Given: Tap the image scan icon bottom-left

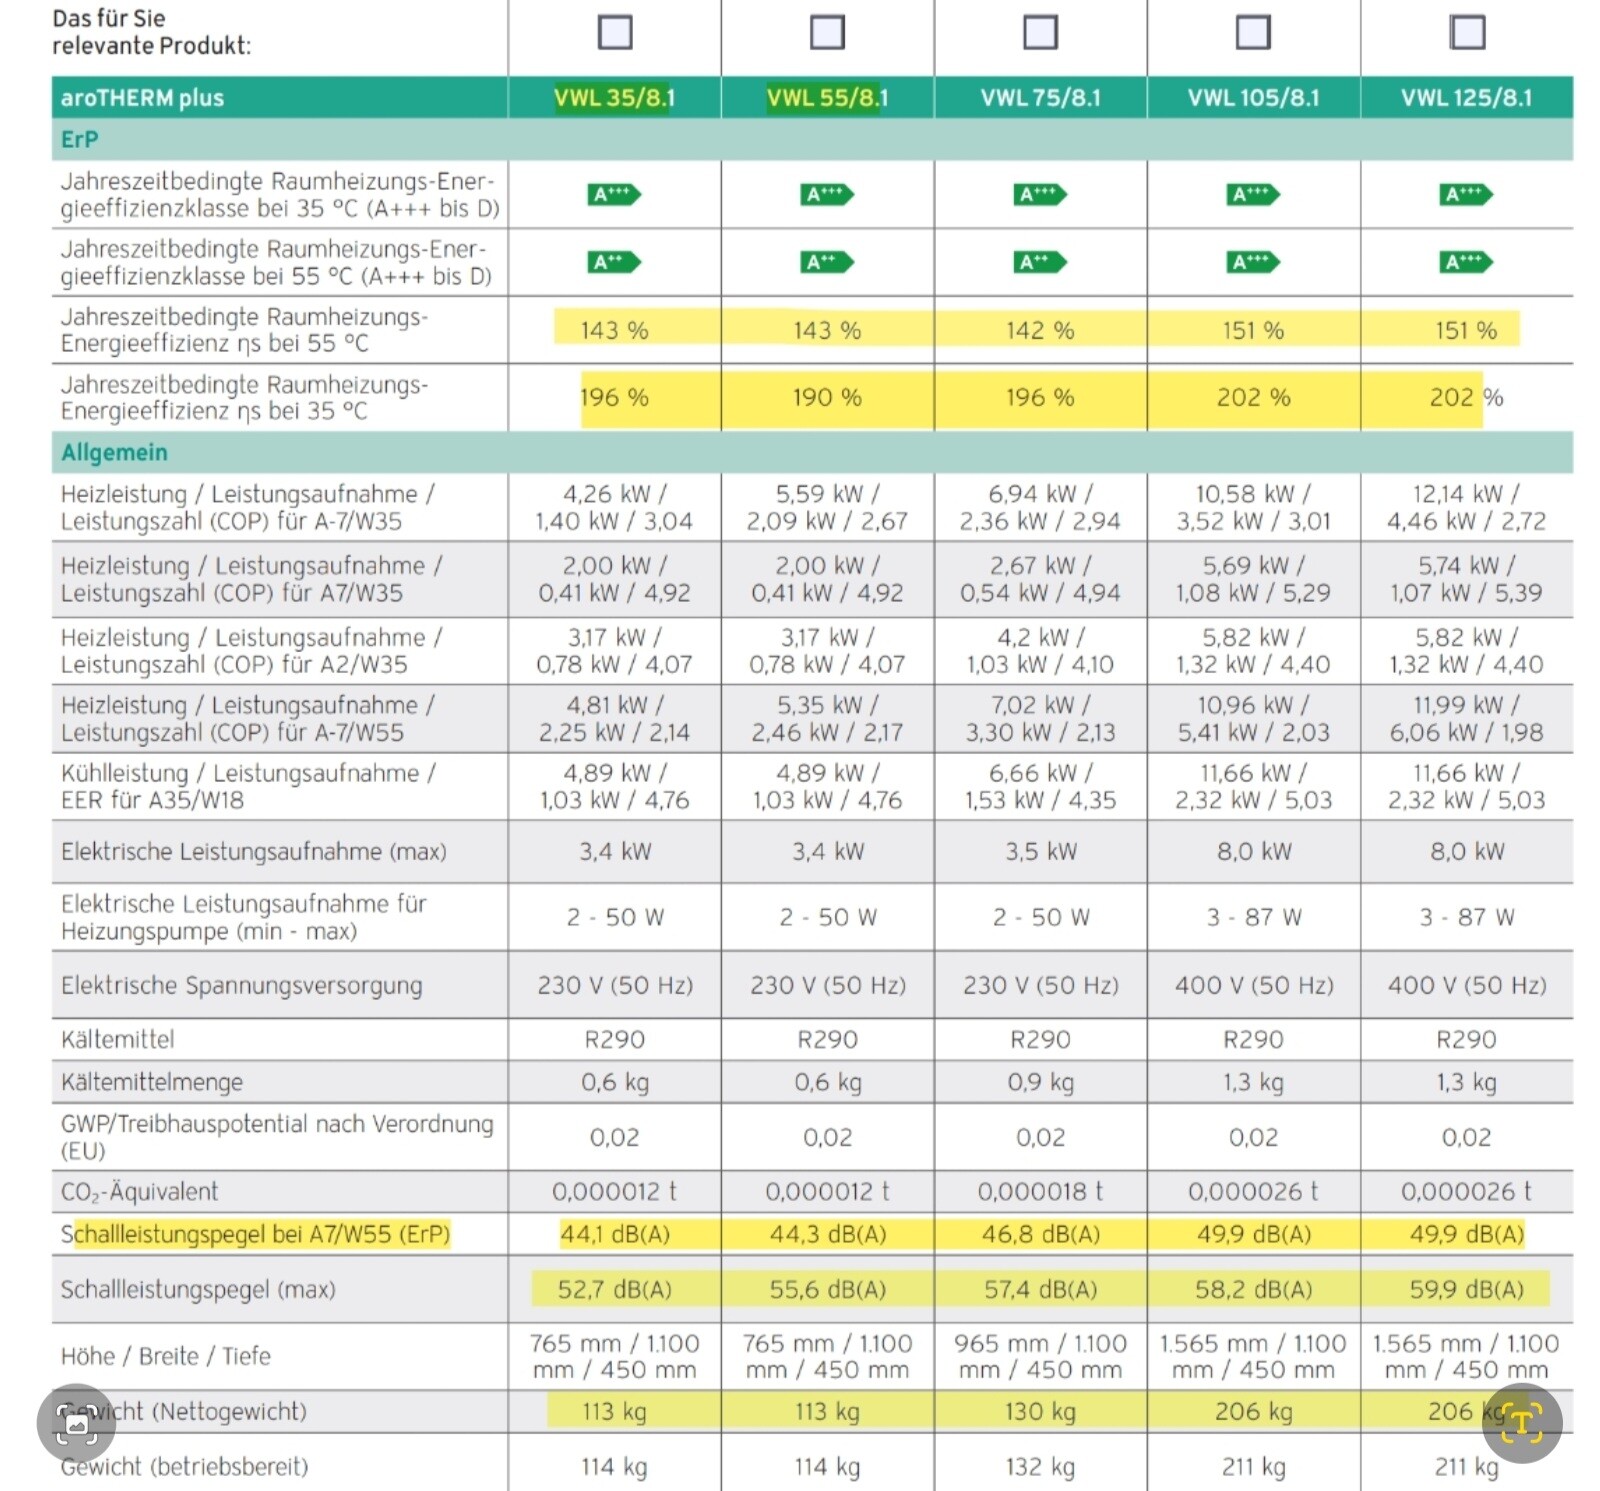Looking at the screenshot, I should (x=76, y=1423).
